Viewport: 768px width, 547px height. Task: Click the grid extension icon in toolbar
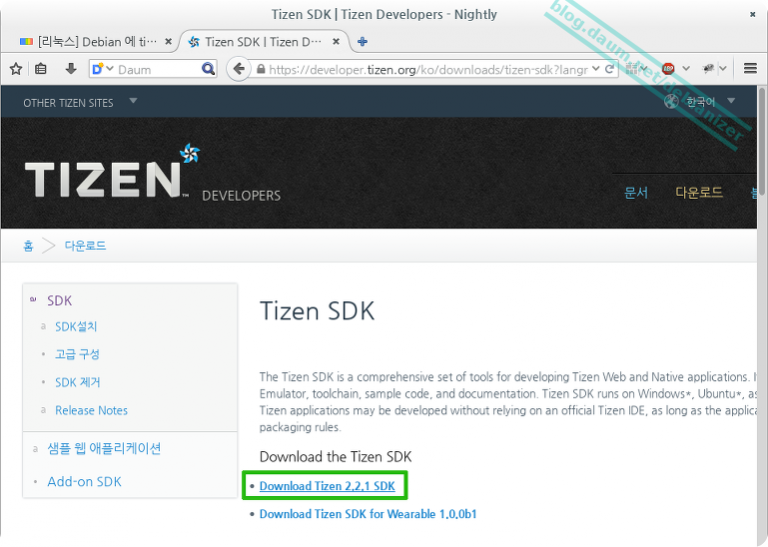[x=632, y=69]
